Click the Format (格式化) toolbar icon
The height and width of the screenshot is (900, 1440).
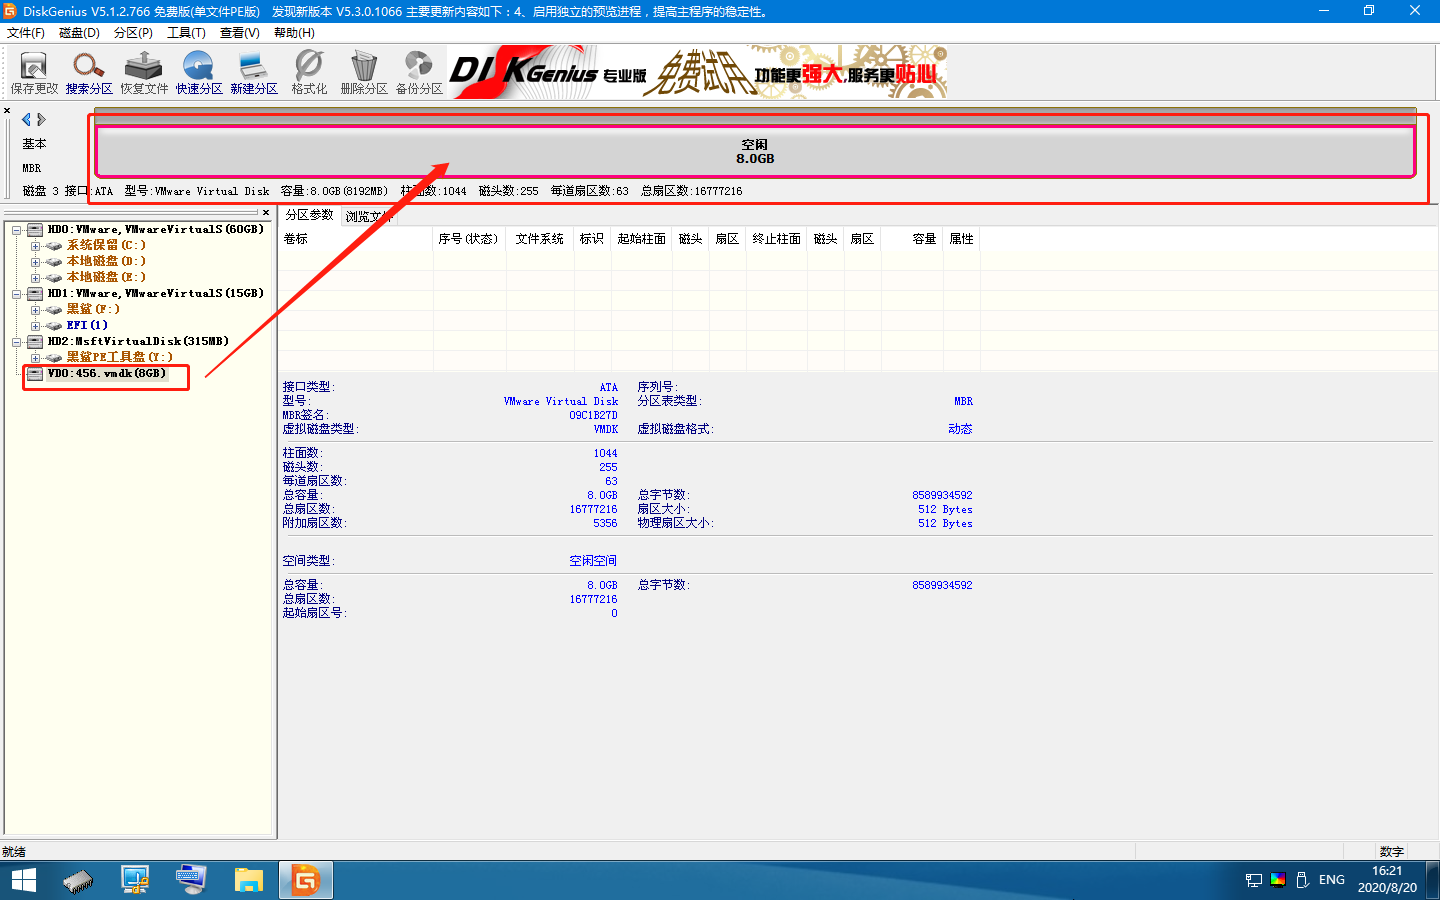(309, 72)
